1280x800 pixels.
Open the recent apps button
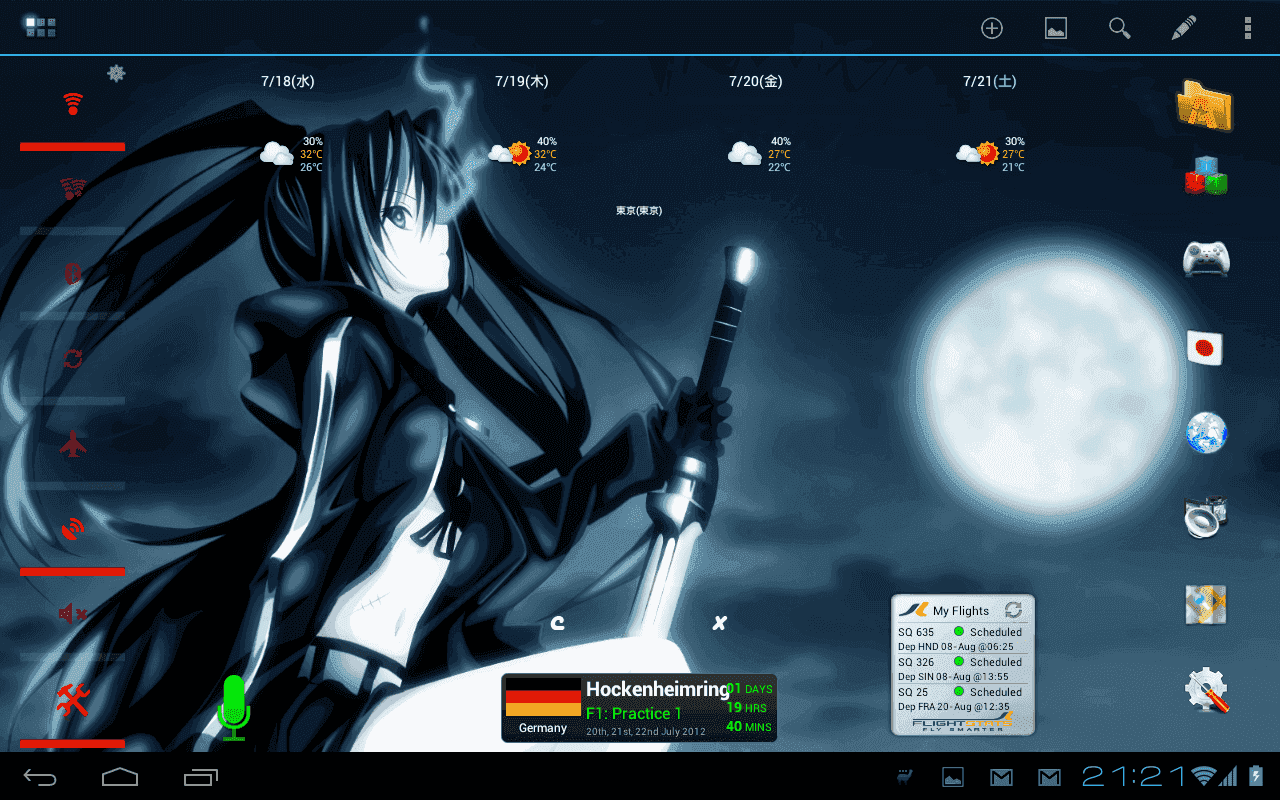[x=201, y=776]
